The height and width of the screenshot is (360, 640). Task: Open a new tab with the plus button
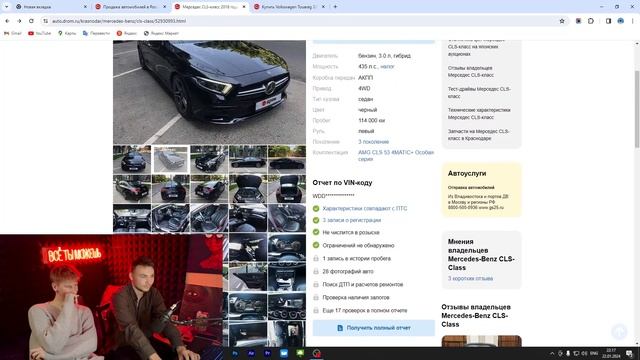[x=336, y=7]
